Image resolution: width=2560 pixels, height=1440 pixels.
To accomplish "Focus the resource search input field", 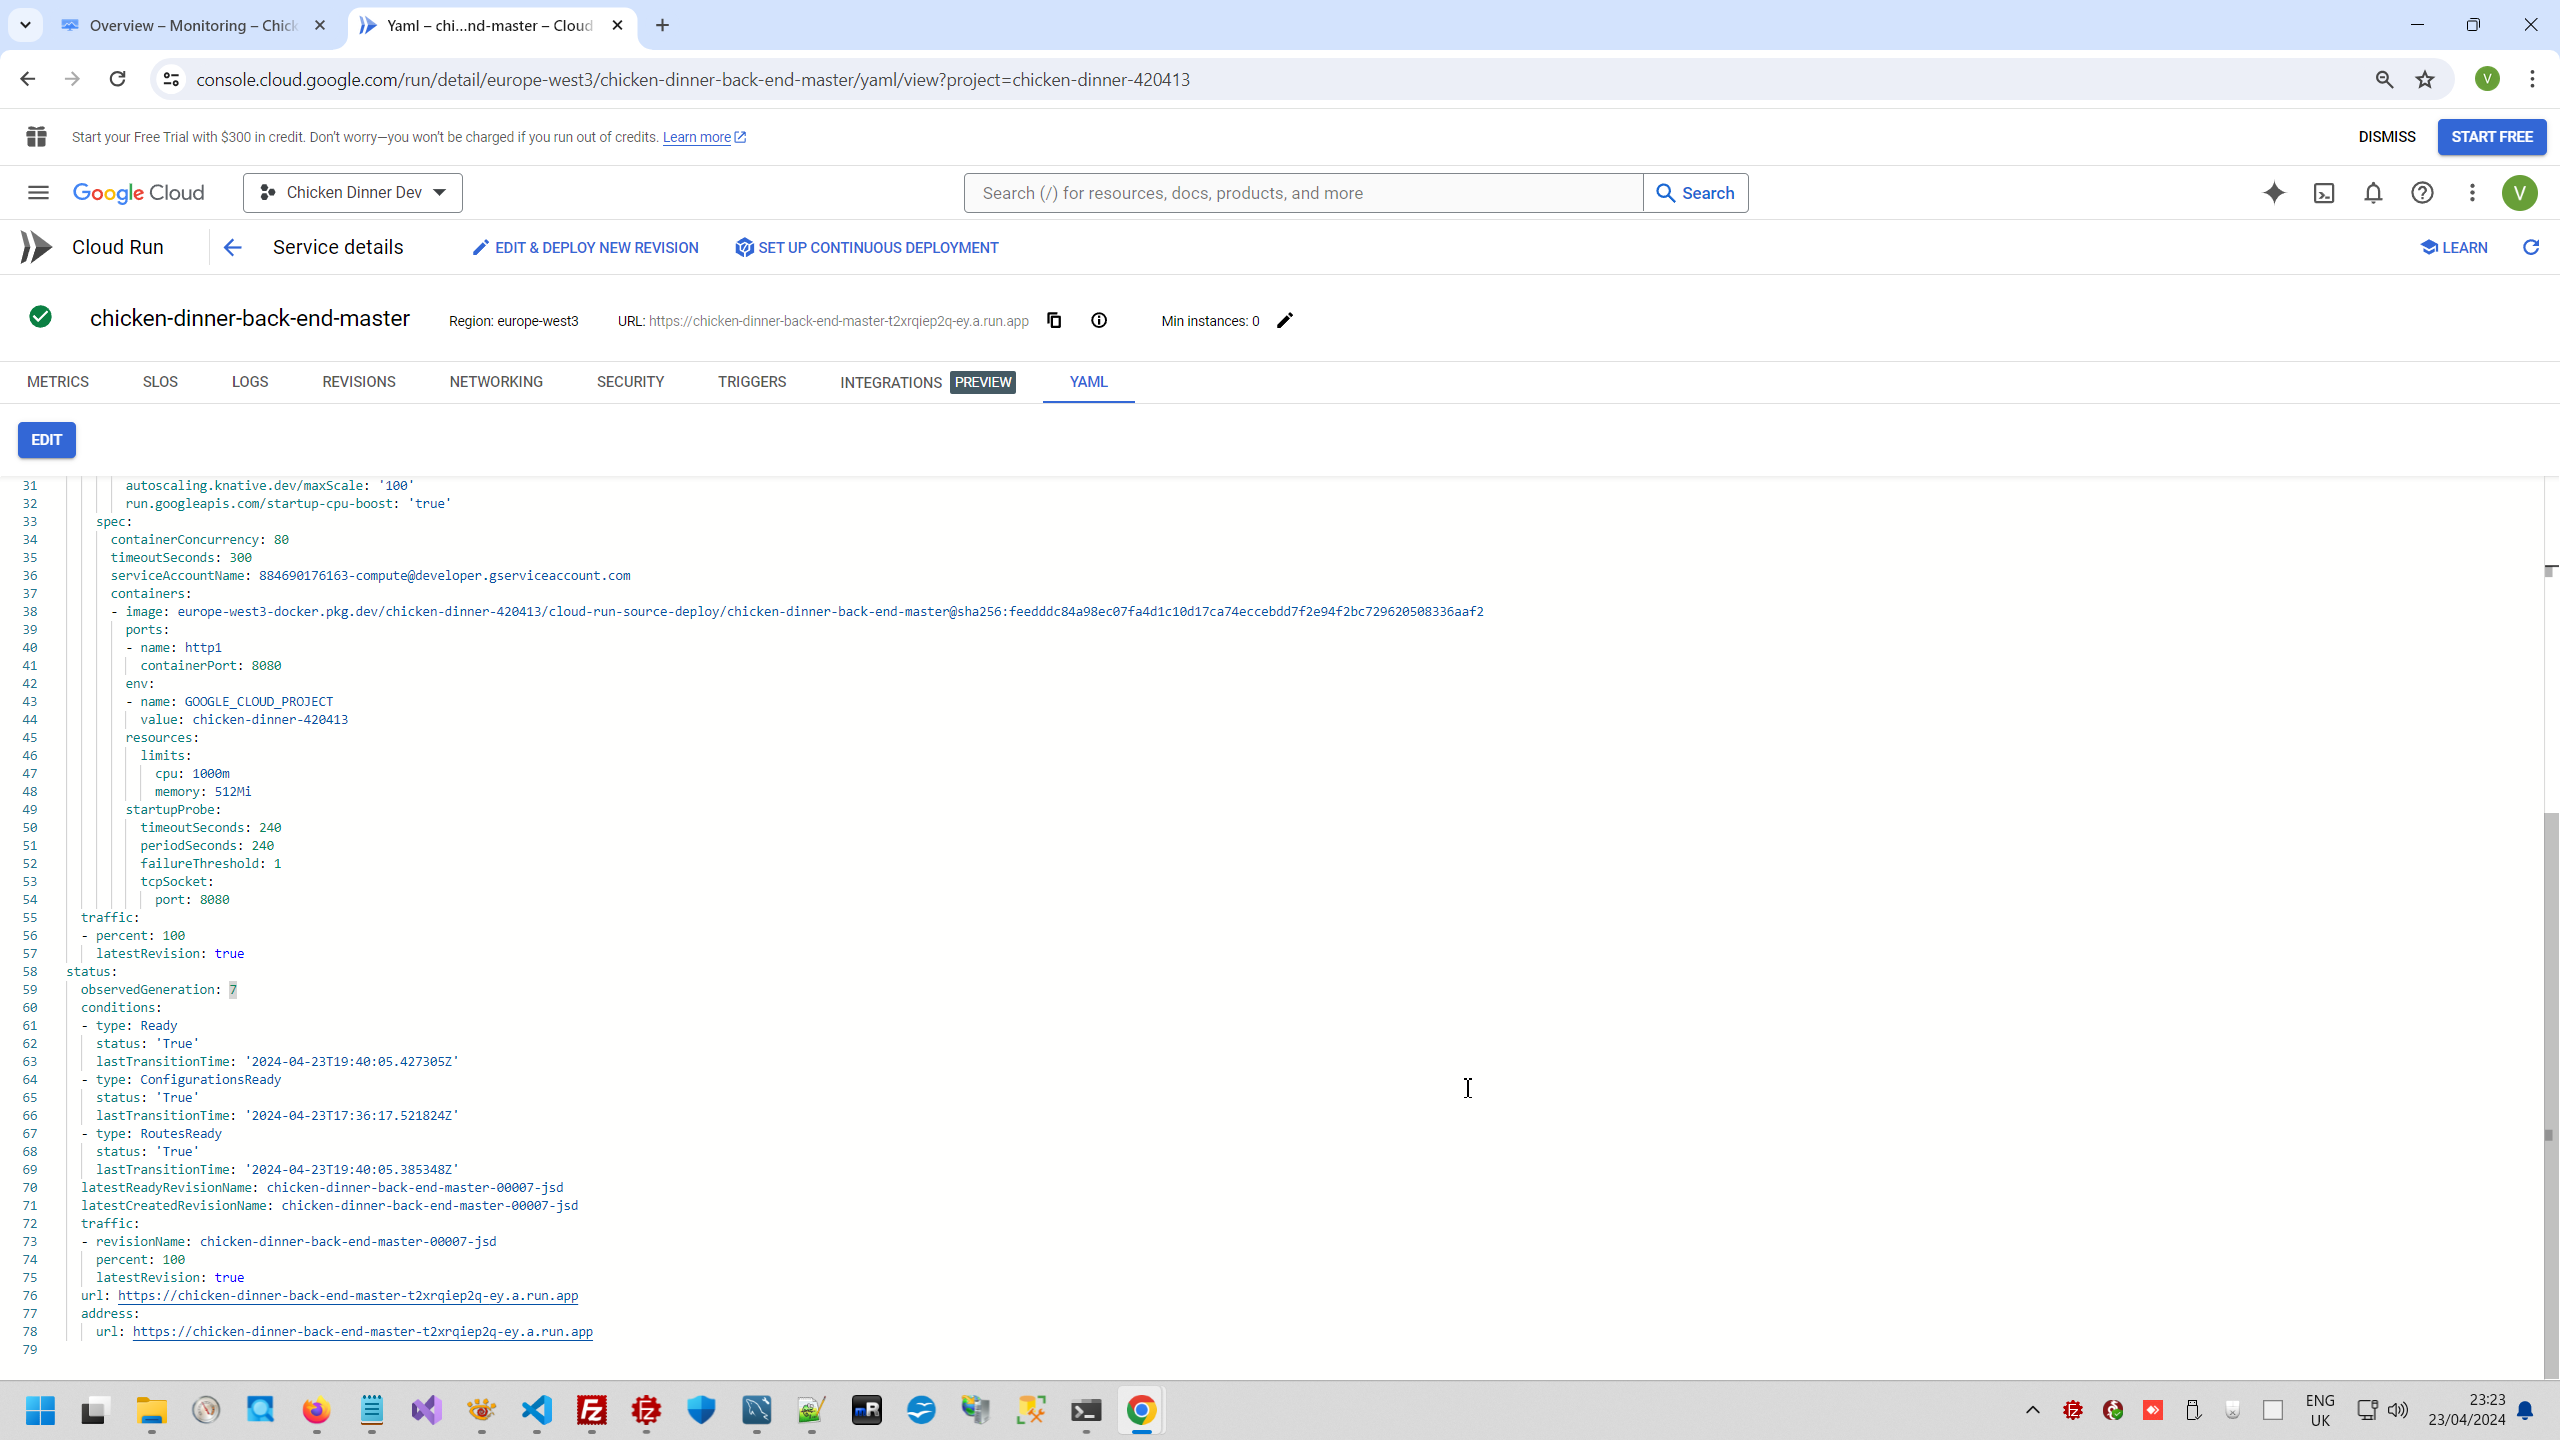I will pyautogui.click(x=1302, y=193).
